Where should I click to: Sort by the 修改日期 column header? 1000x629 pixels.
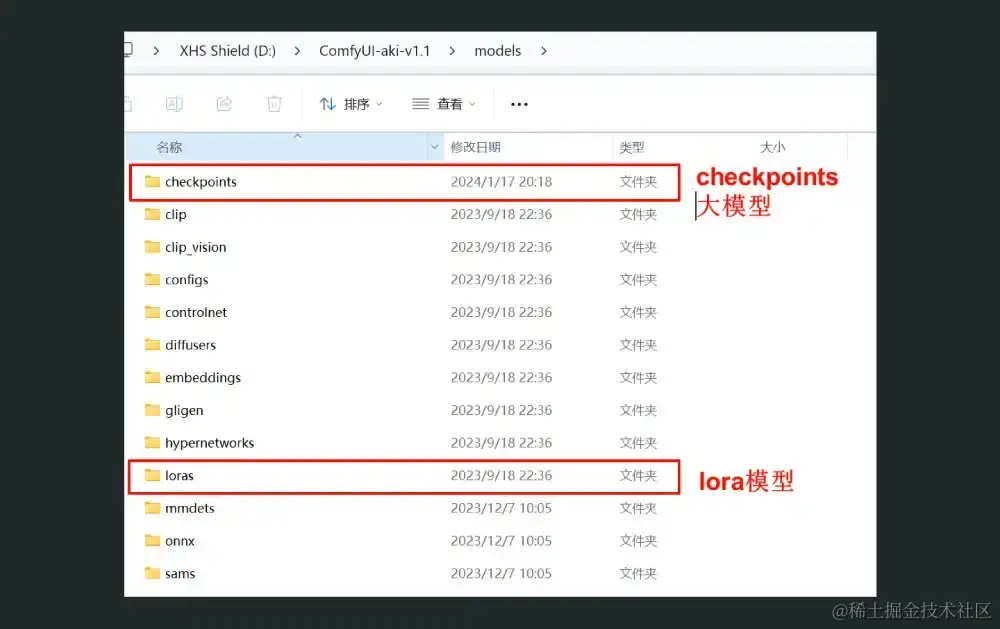click(476, 147)
